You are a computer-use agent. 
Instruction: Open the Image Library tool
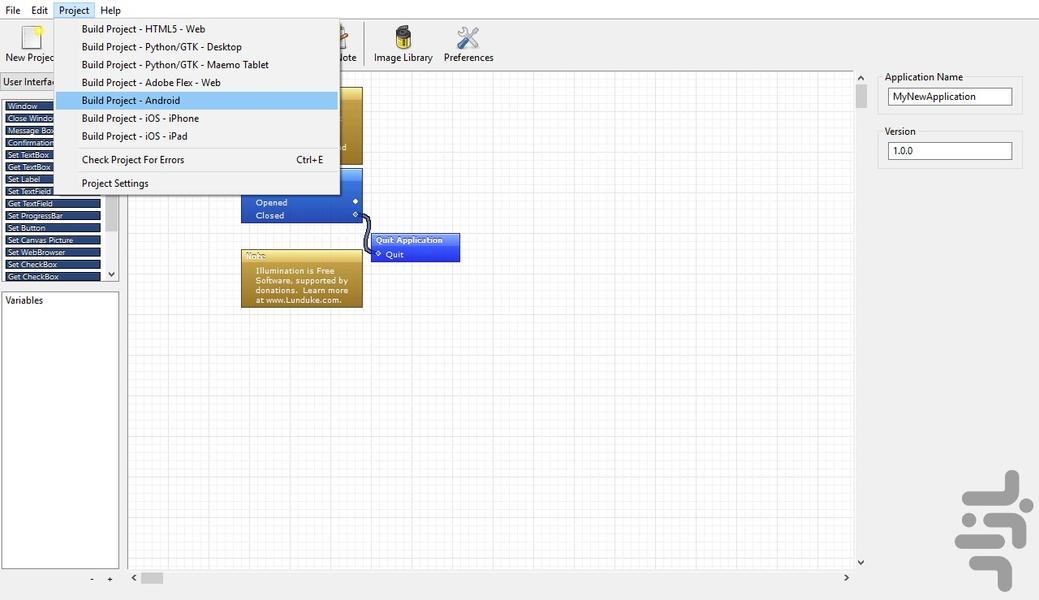403,45
